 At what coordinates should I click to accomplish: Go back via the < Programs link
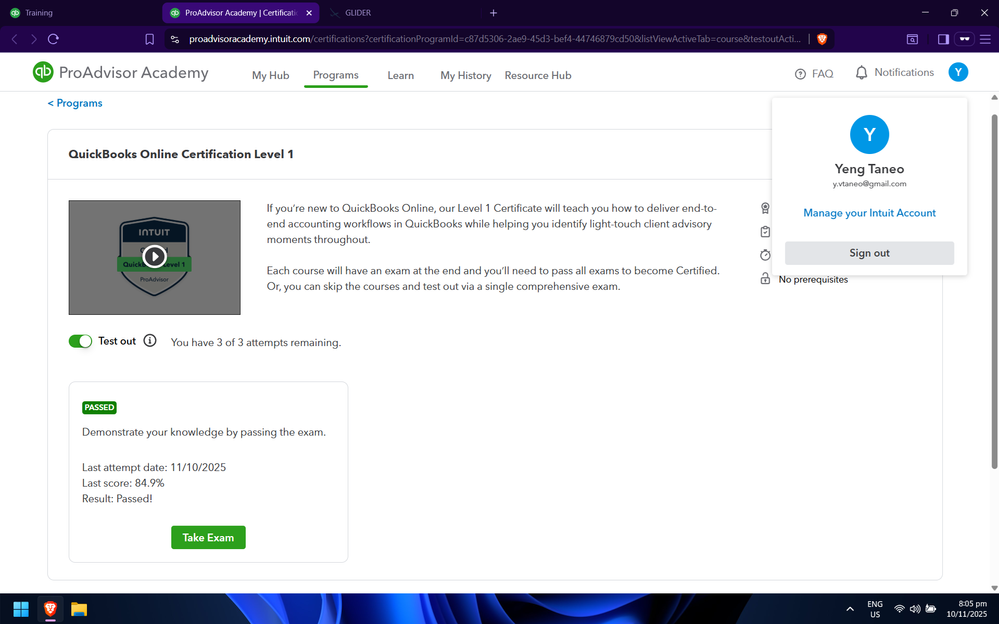75,103
